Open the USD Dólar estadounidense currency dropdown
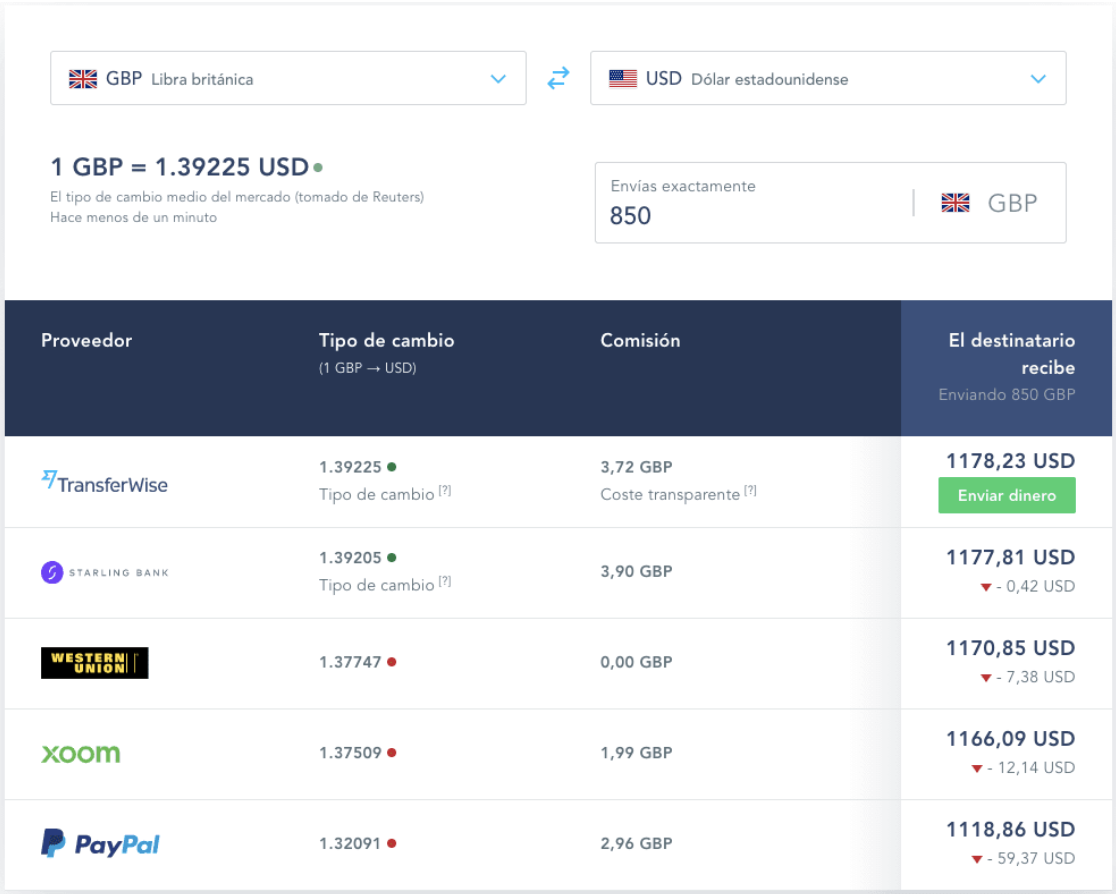Viewport: 1116px width, 894px height. [x=828, y=78]
